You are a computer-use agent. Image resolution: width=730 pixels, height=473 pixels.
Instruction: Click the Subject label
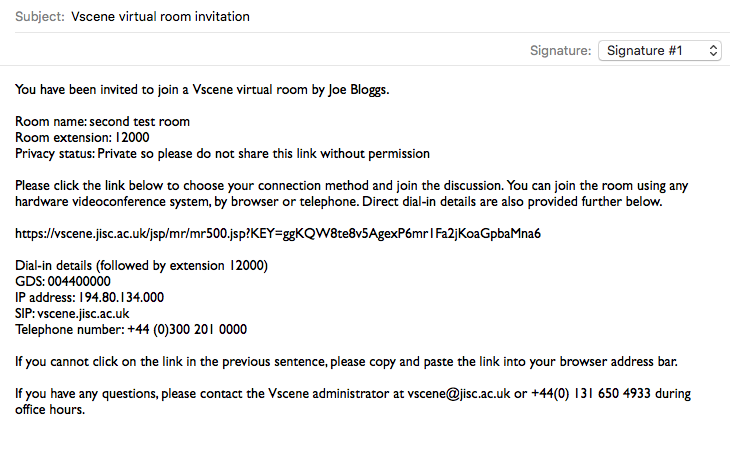[40, 16]
